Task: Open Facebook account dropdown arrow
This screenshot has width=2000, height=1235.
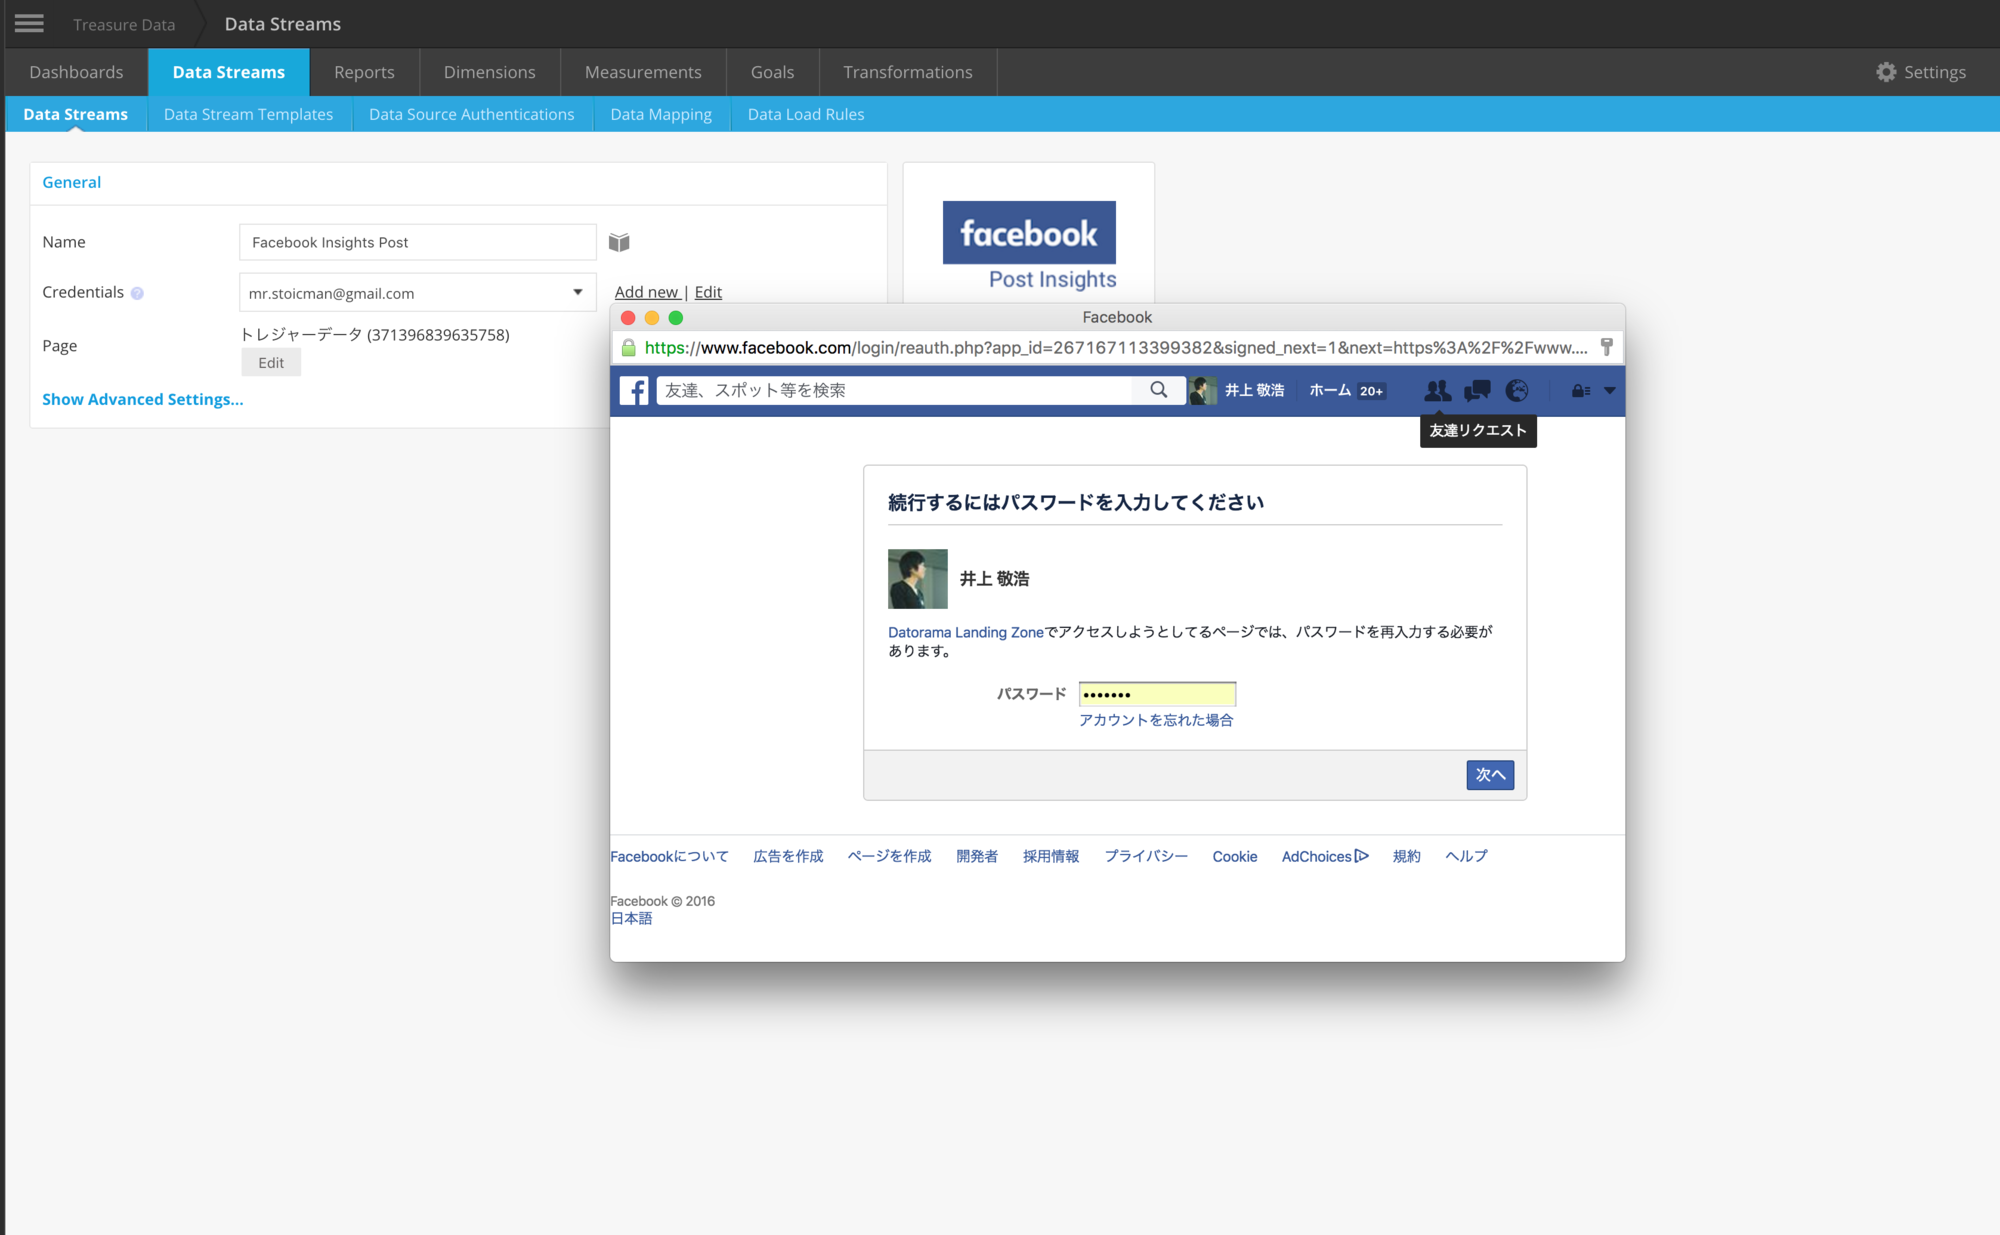Action: click(x=1610, y=391)
